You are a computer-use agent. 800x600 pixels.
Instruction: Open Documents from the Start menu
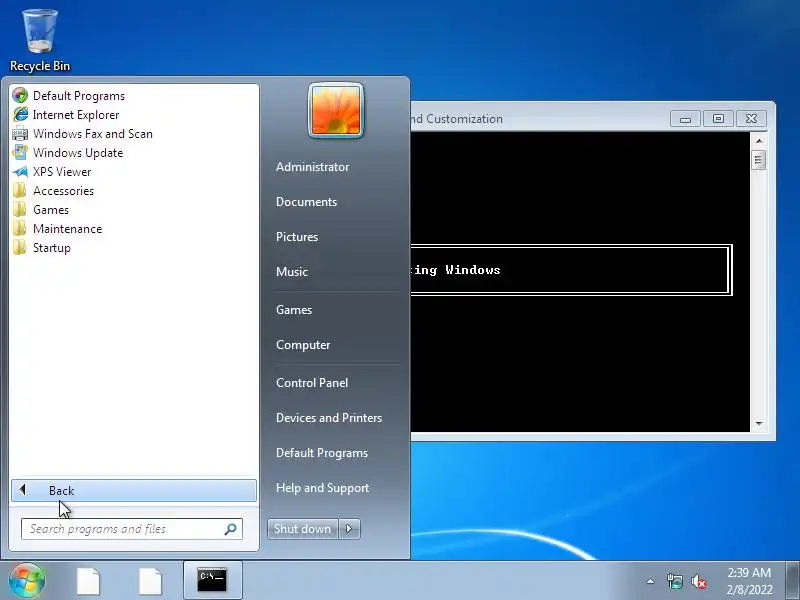306,202
